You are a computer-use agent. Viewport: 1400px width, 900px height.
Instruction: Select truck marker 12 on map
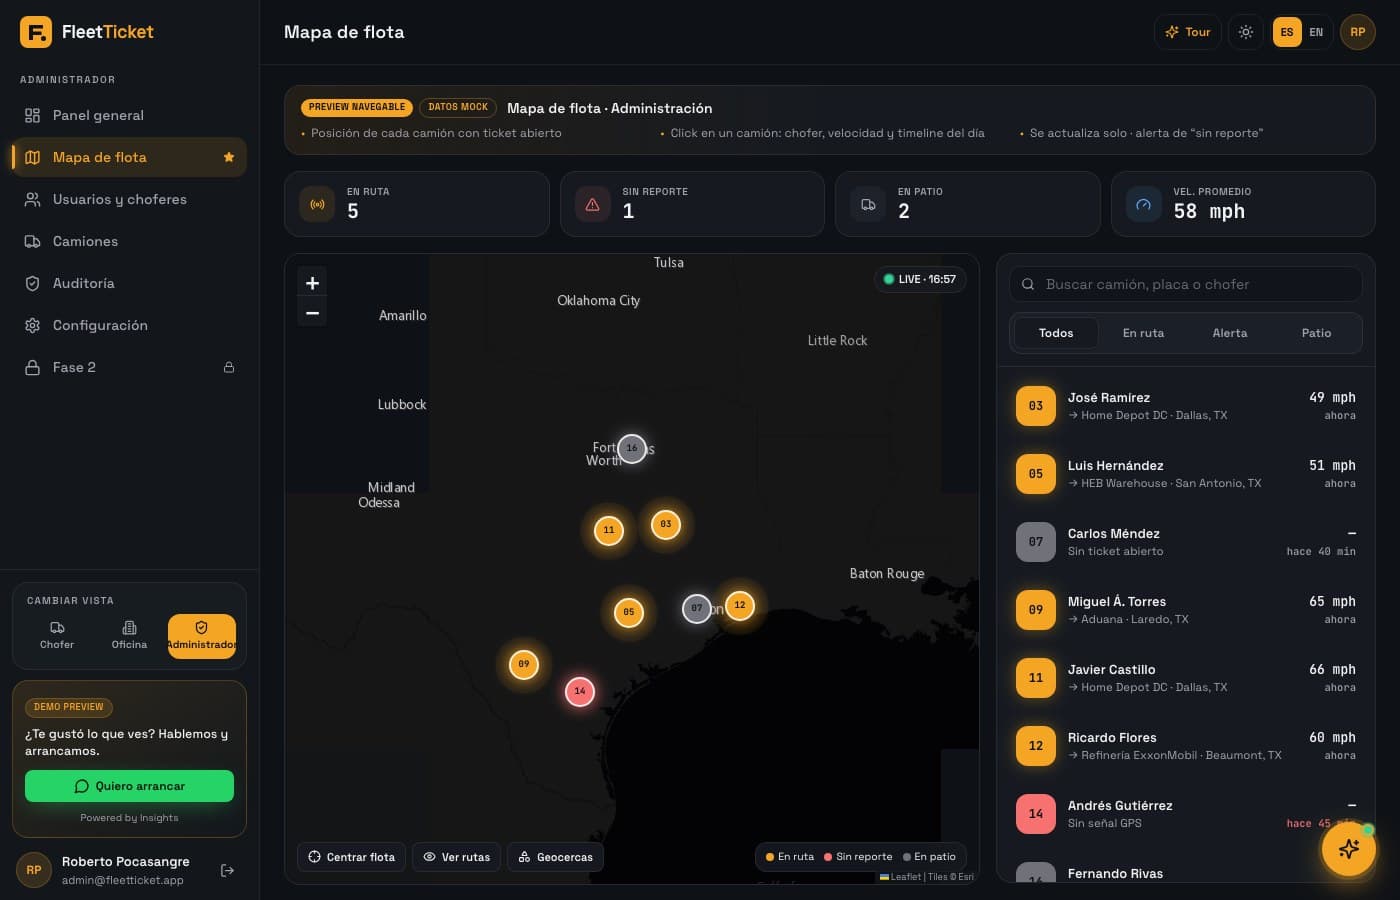tap(740, 605)
